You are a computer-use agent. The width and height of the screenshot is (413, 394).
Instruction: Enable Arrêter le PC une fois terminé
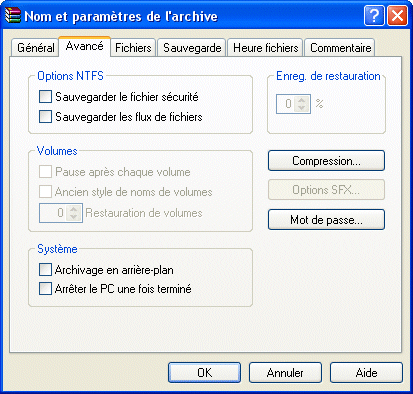[x=45, y=289]
